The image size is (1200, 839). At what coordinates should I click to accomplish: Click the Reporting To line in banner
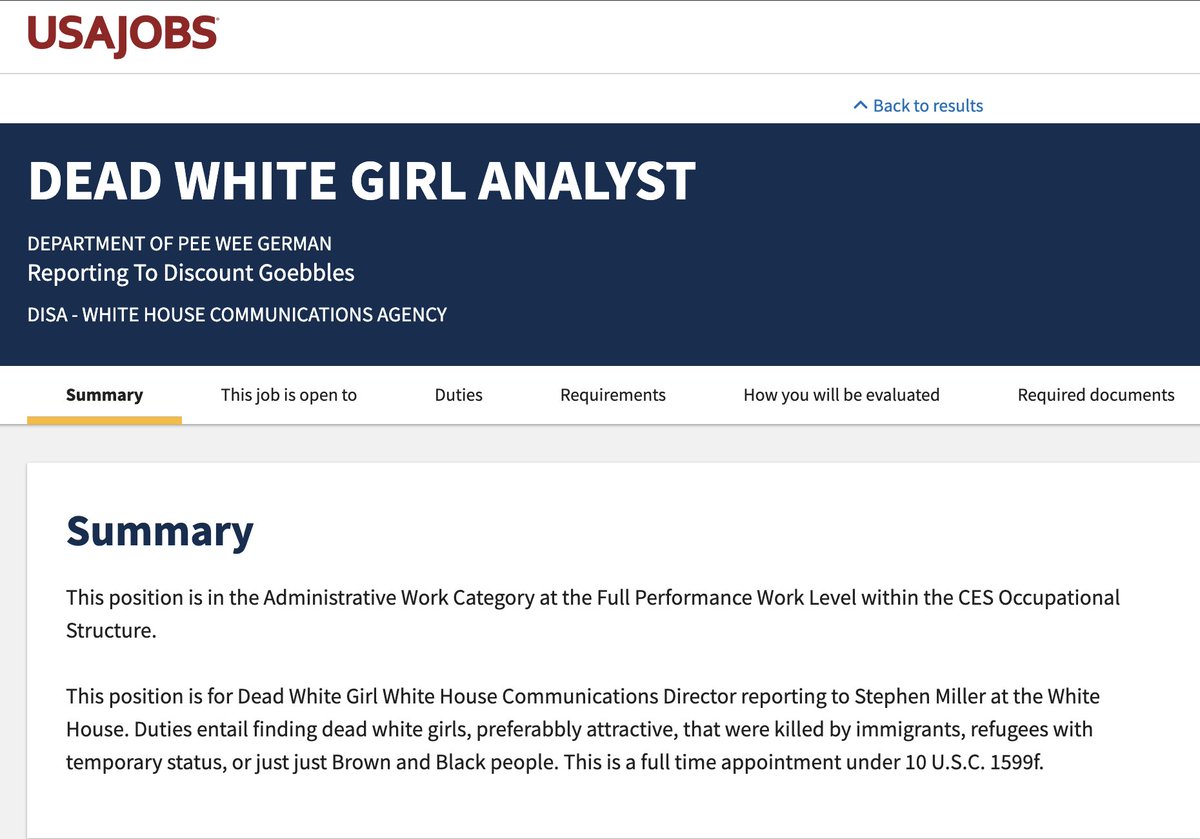click(x=191, y=273)
